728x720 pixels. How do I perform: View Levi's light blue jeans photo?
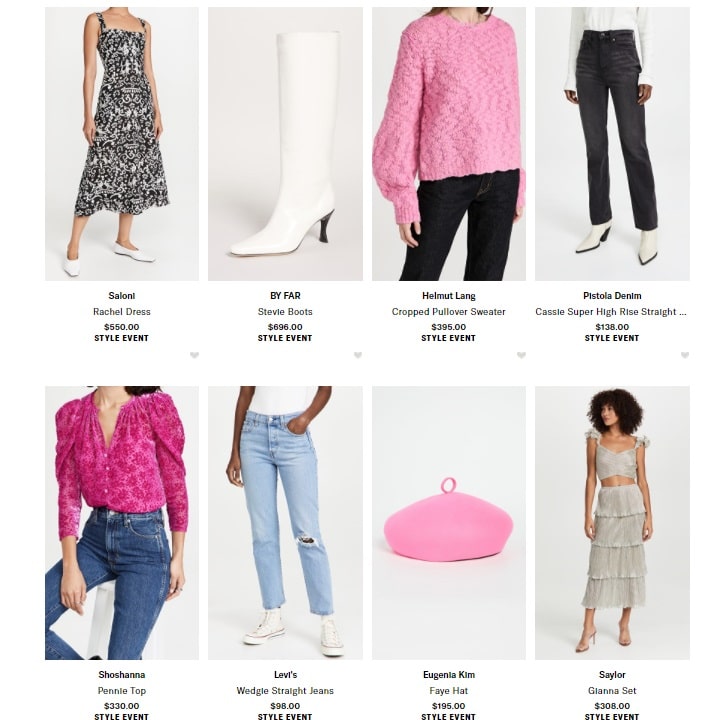point(285,523)
